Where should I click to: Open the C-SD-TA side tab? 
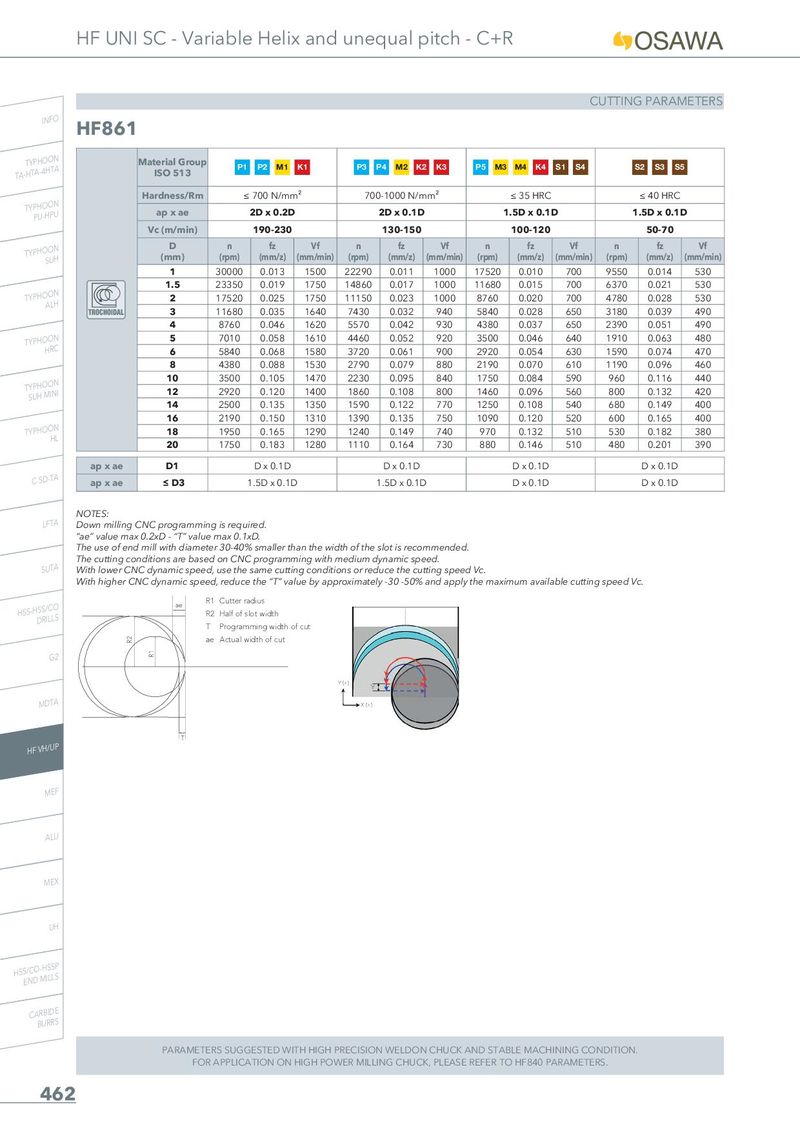tap(32, 482)
